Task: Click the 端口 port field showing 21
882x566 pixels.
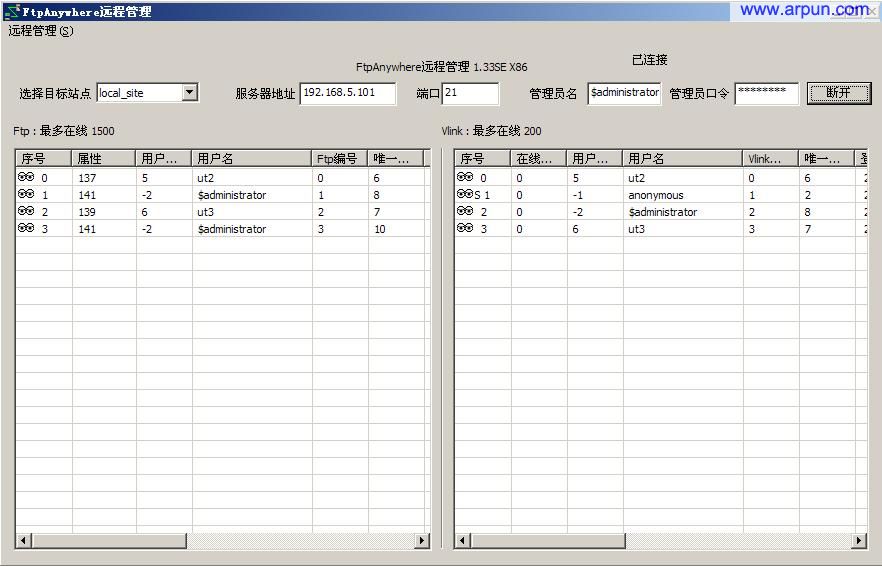Action: (x=470, y=93)
